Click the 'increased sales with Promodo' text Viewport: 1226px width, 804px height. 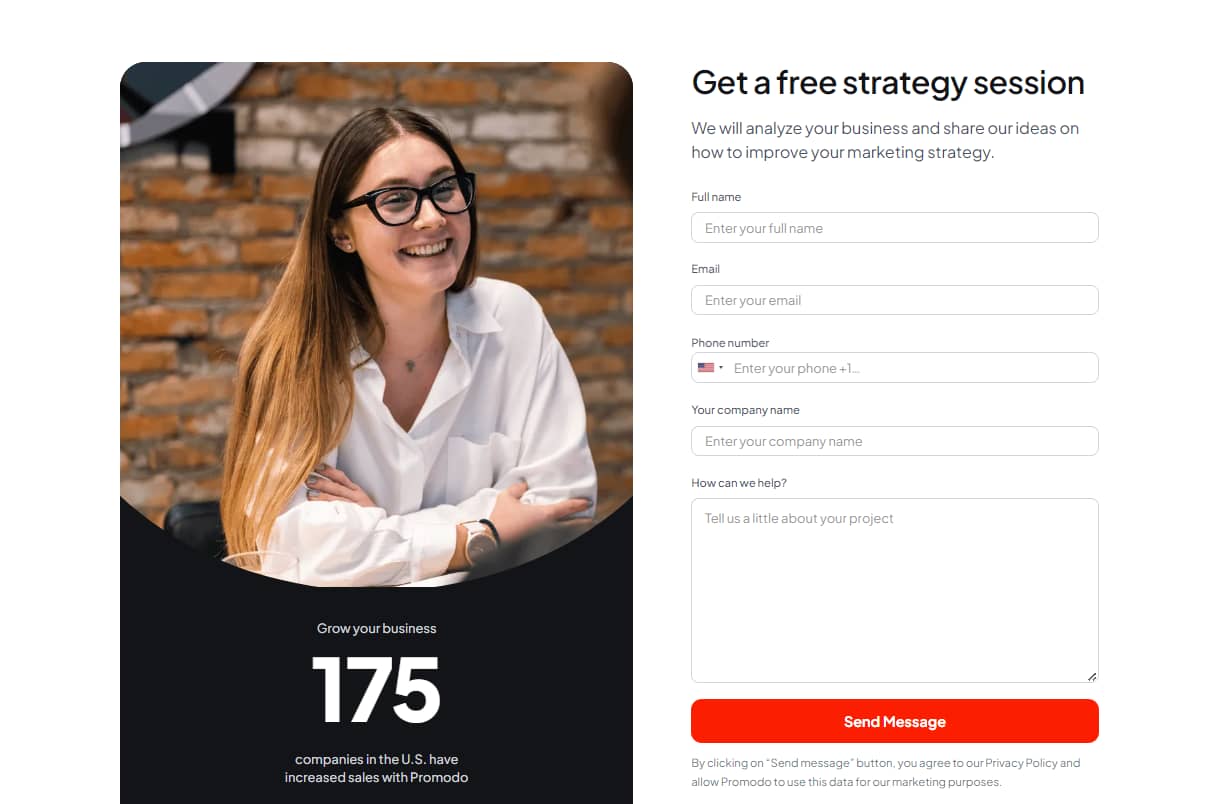click(376, 777)
